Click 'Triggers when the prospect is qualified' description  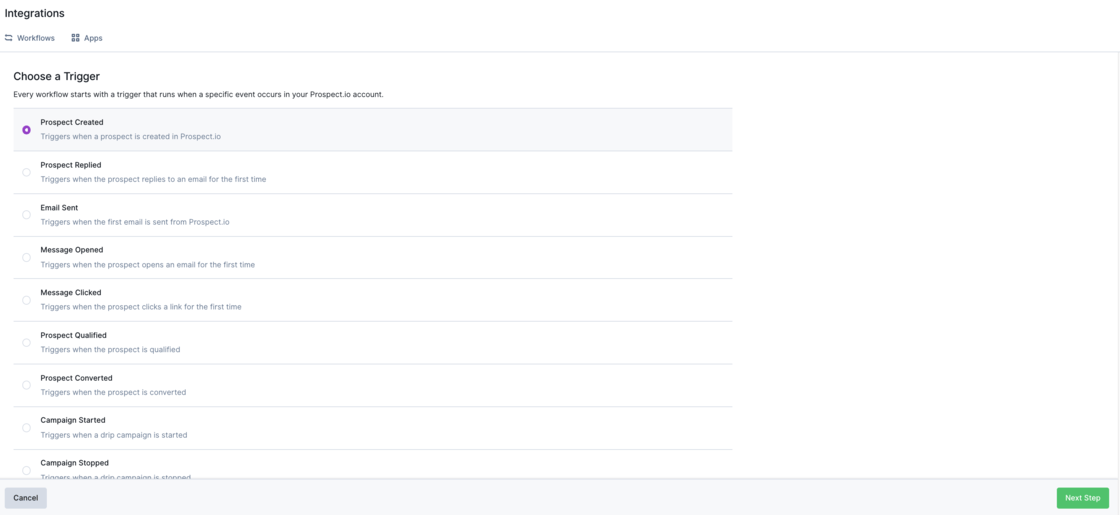click(x=110, y=349)
